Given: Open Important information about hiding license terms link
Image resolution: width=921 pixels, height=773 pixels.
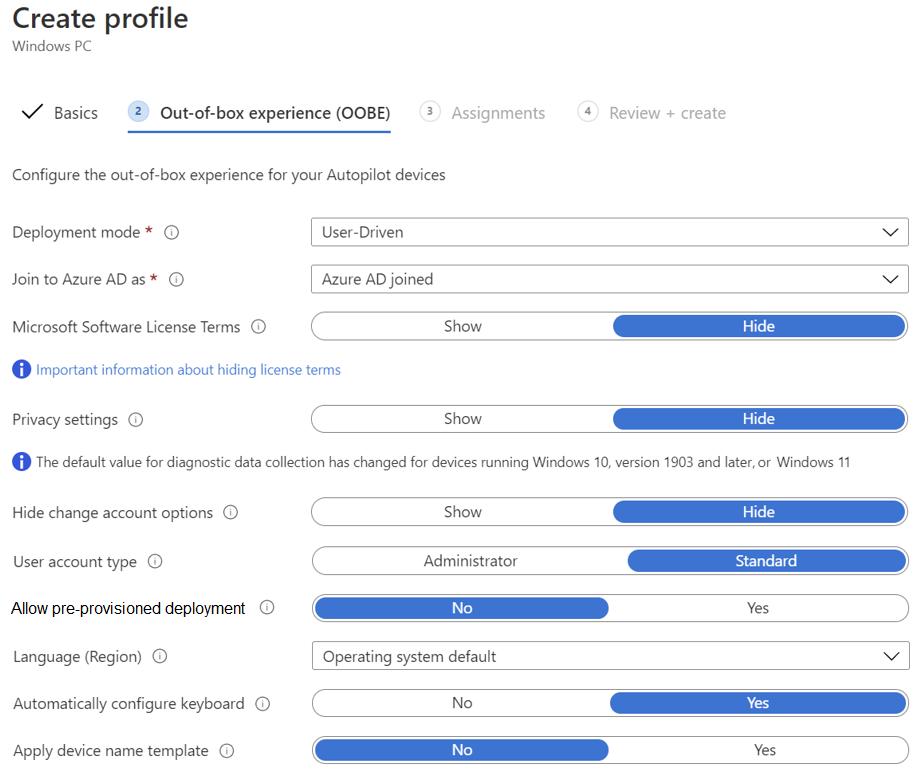Looking at the screenshot, I should (x=188, y=370).
